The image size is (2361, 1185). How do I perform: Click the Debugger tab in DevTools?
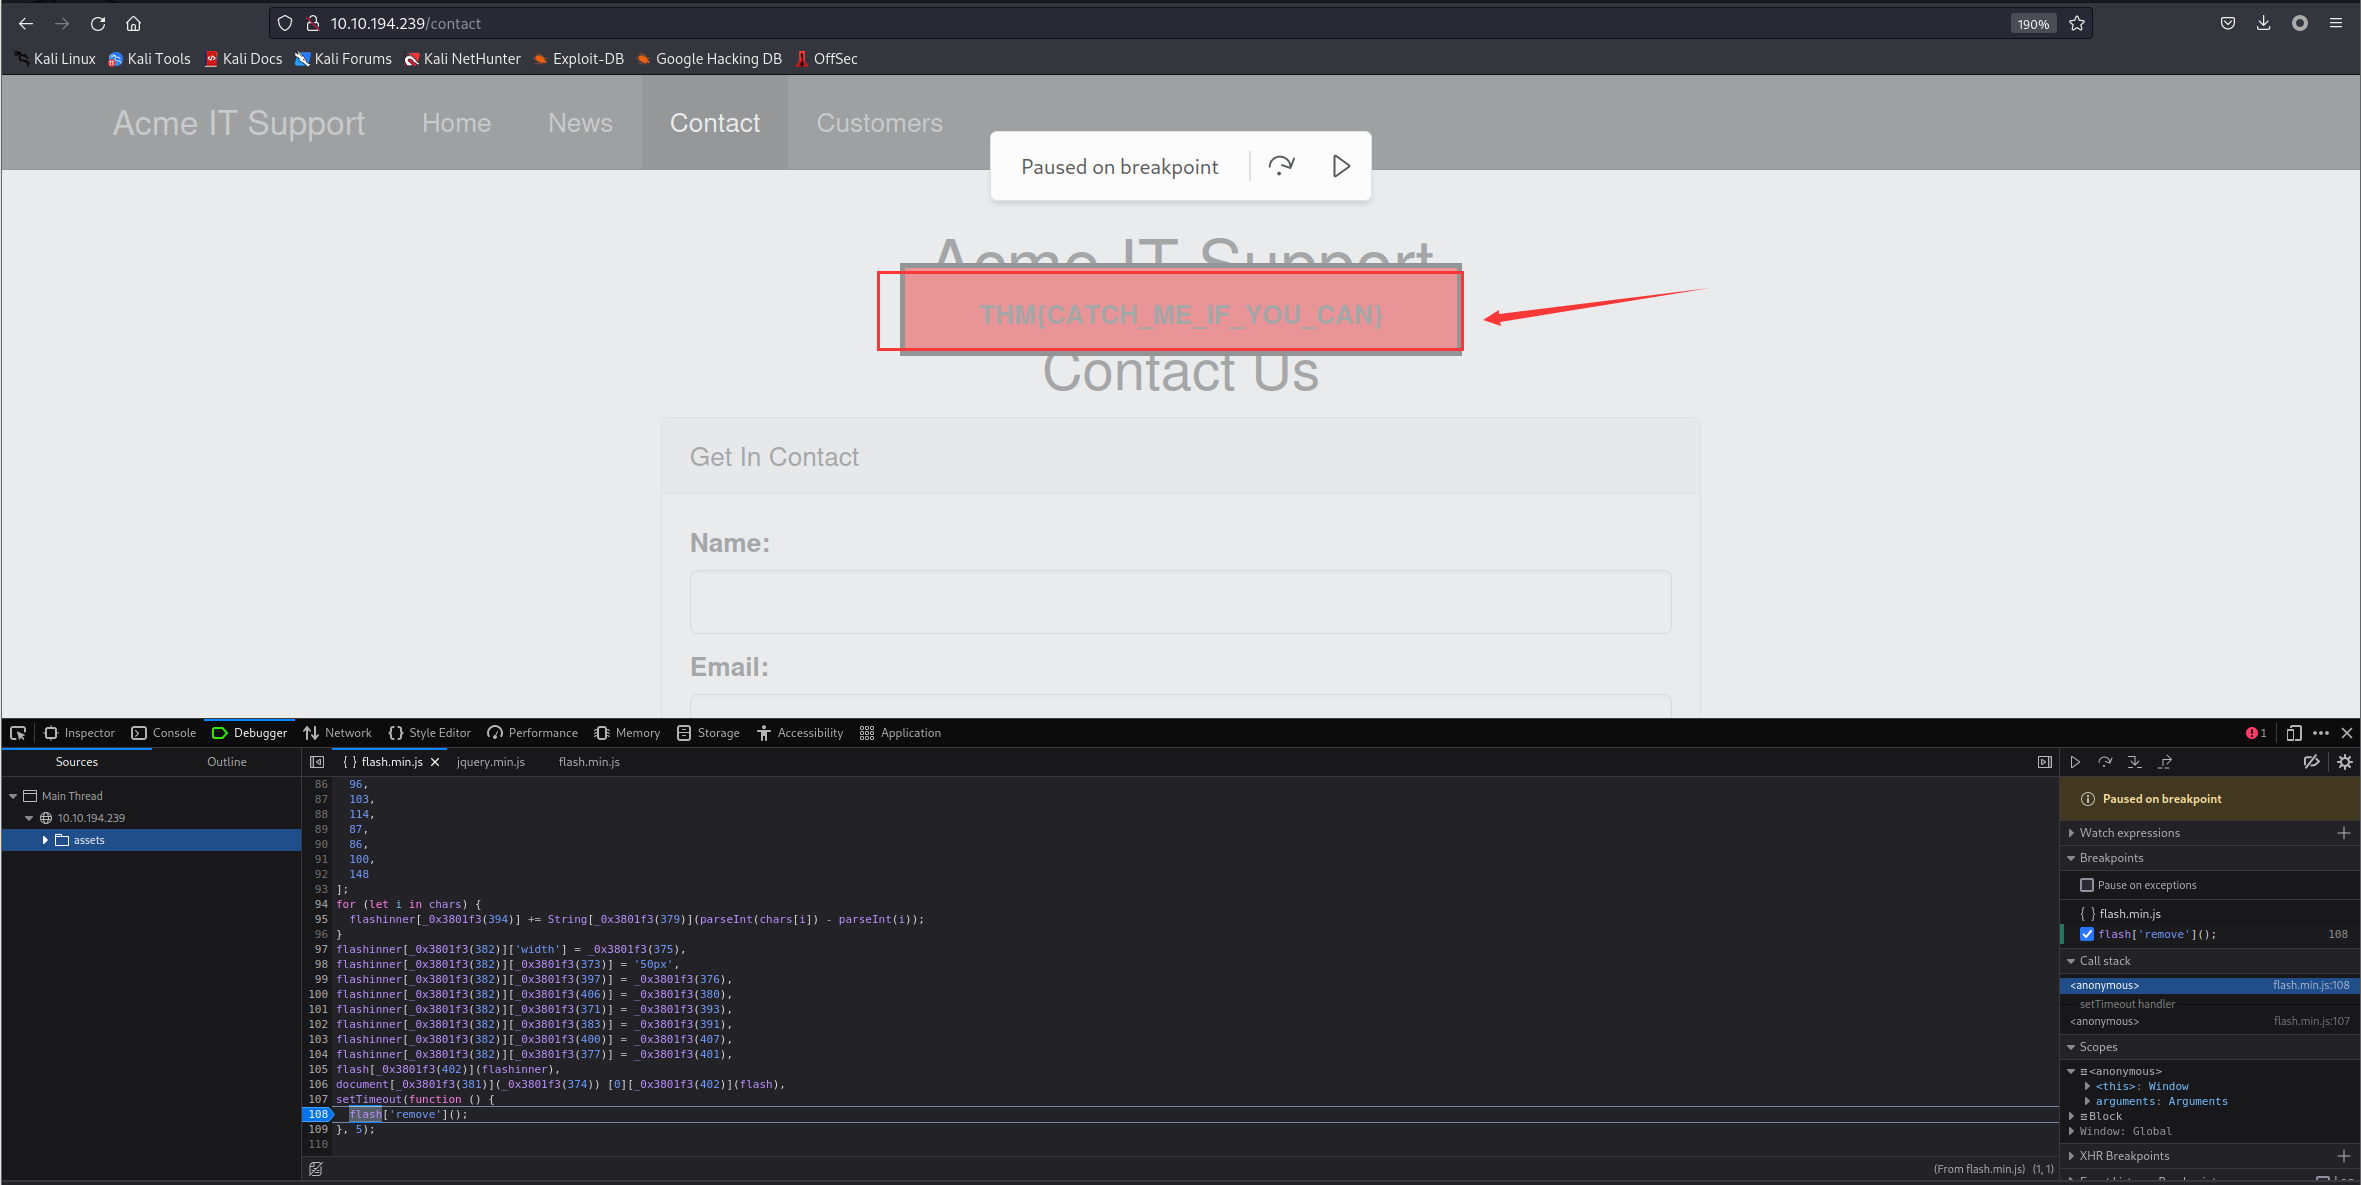tap(257, 732)
